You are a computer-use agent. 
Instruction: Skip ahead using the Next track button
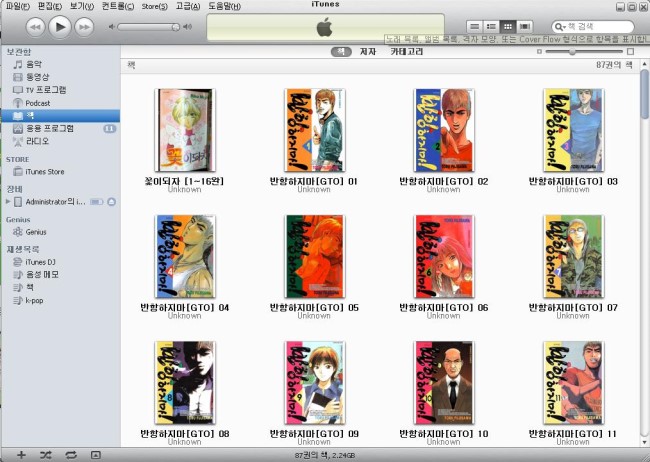click(84, 27)
